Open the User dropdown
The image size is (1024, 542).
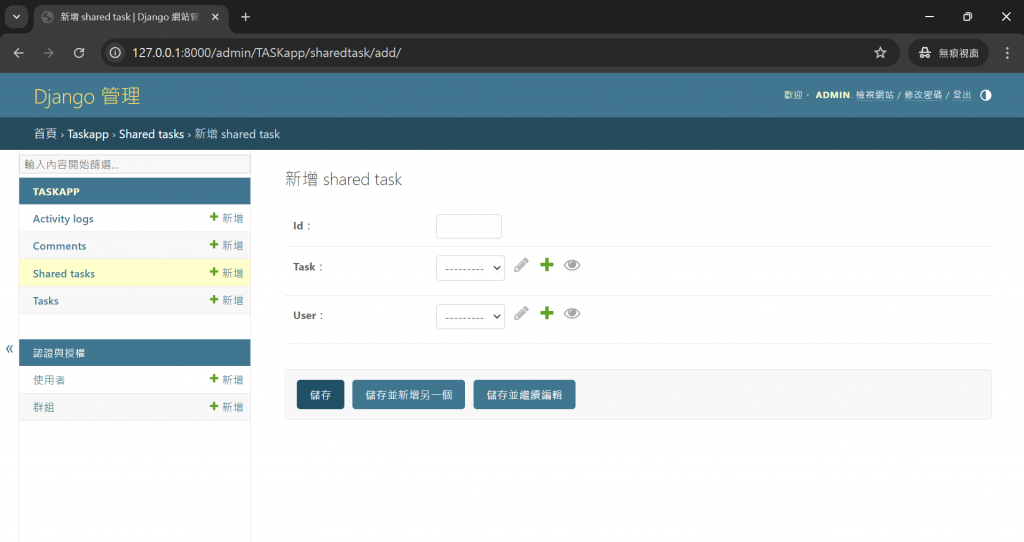470,316
